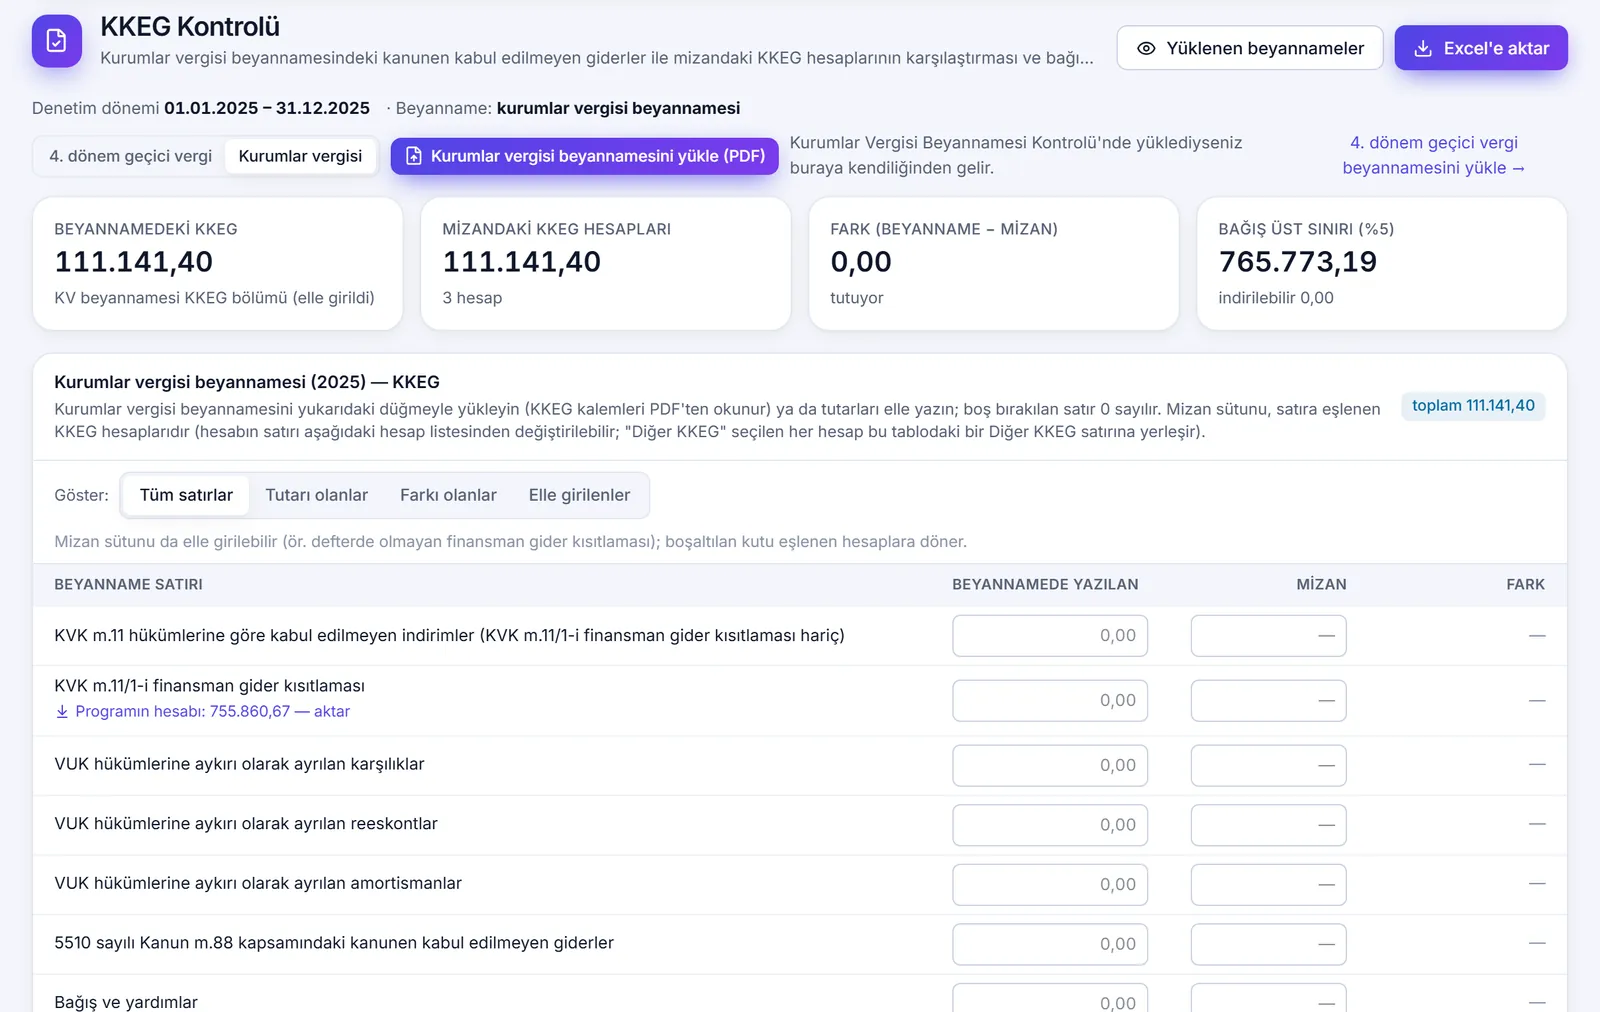This screenshot has height=1012, width=1600.
Task: Click the FARK column header
Action: [1526, 585]
